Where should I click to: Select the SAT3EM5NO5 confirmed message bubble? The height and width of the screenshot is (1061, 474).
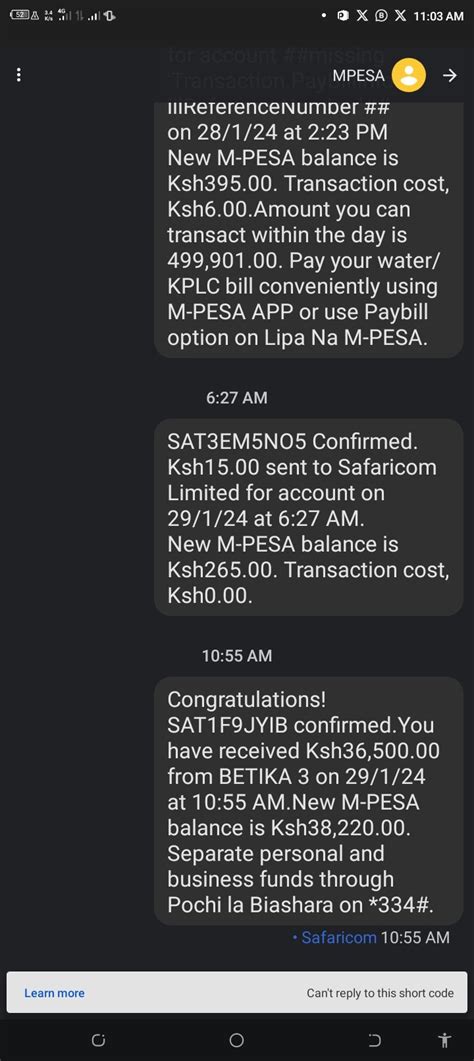pos(309,518)
